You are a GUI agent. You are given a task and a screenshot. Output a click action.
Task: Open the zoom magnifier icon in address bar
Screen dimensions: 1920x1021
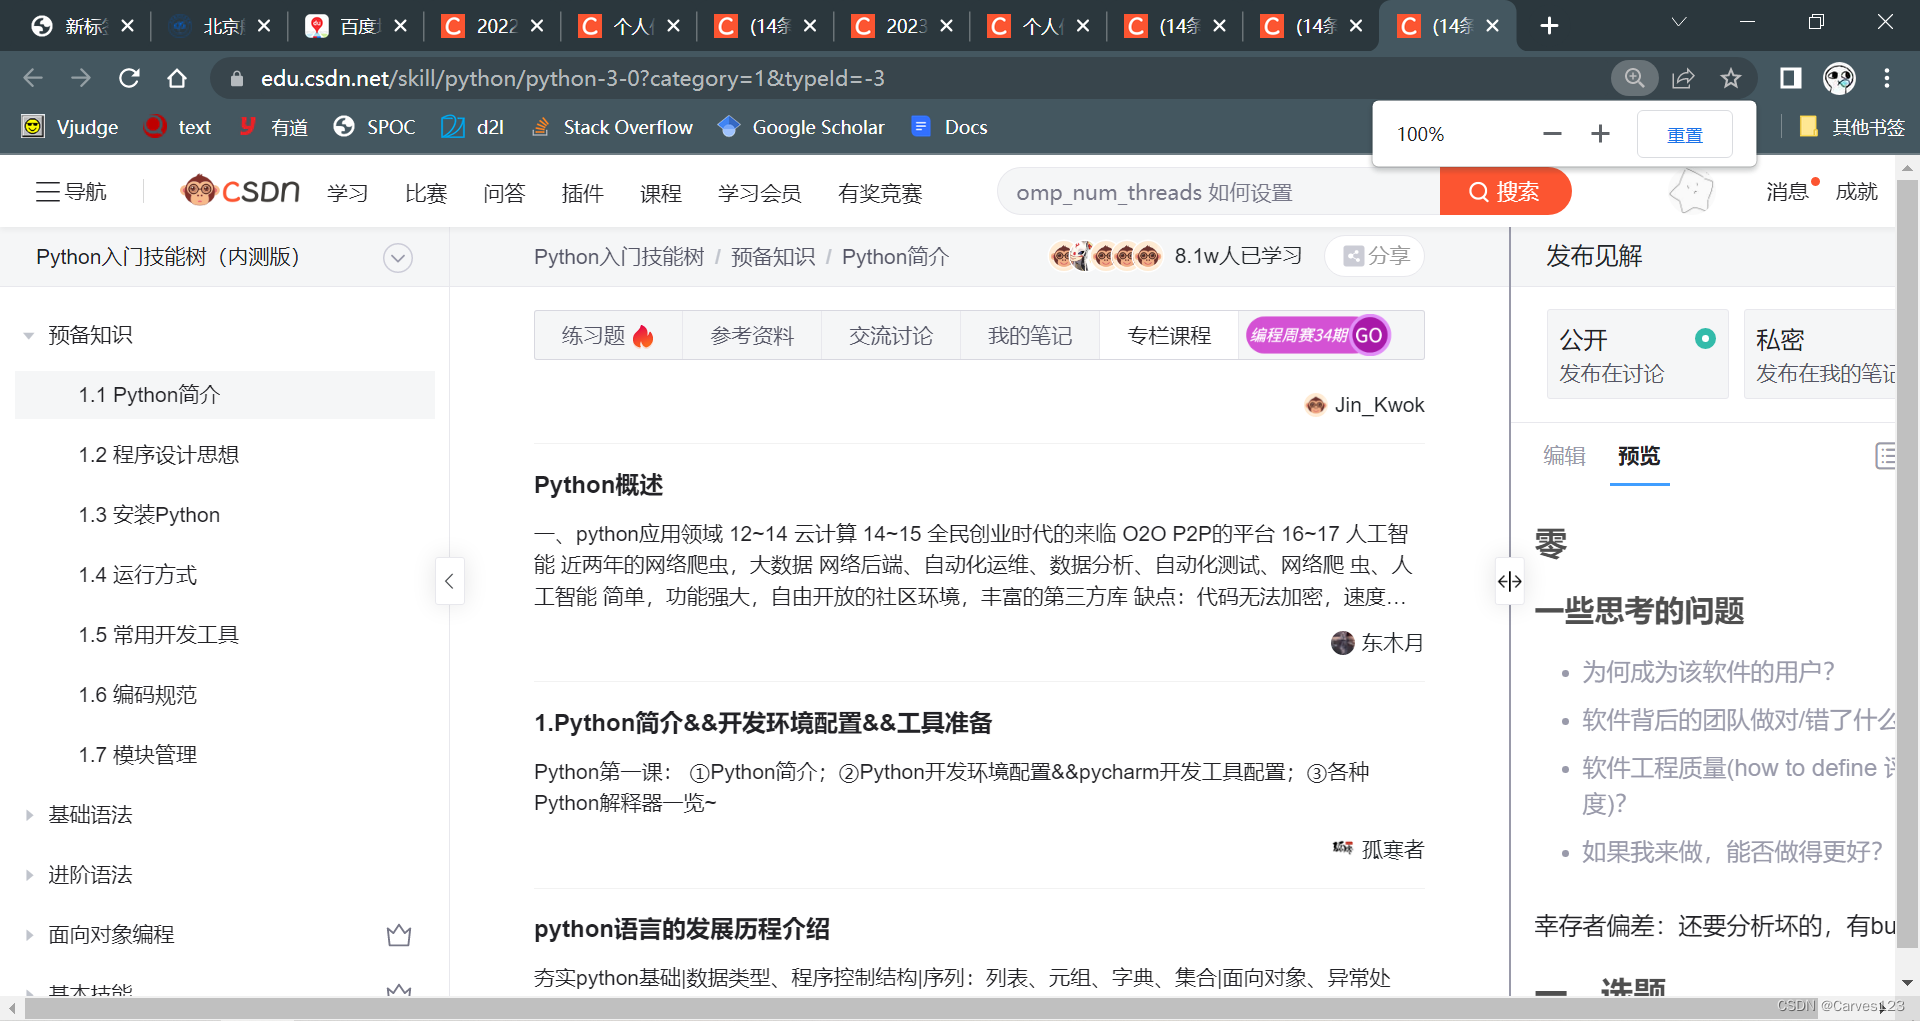pyautogui.click(x=1635, y=78)
